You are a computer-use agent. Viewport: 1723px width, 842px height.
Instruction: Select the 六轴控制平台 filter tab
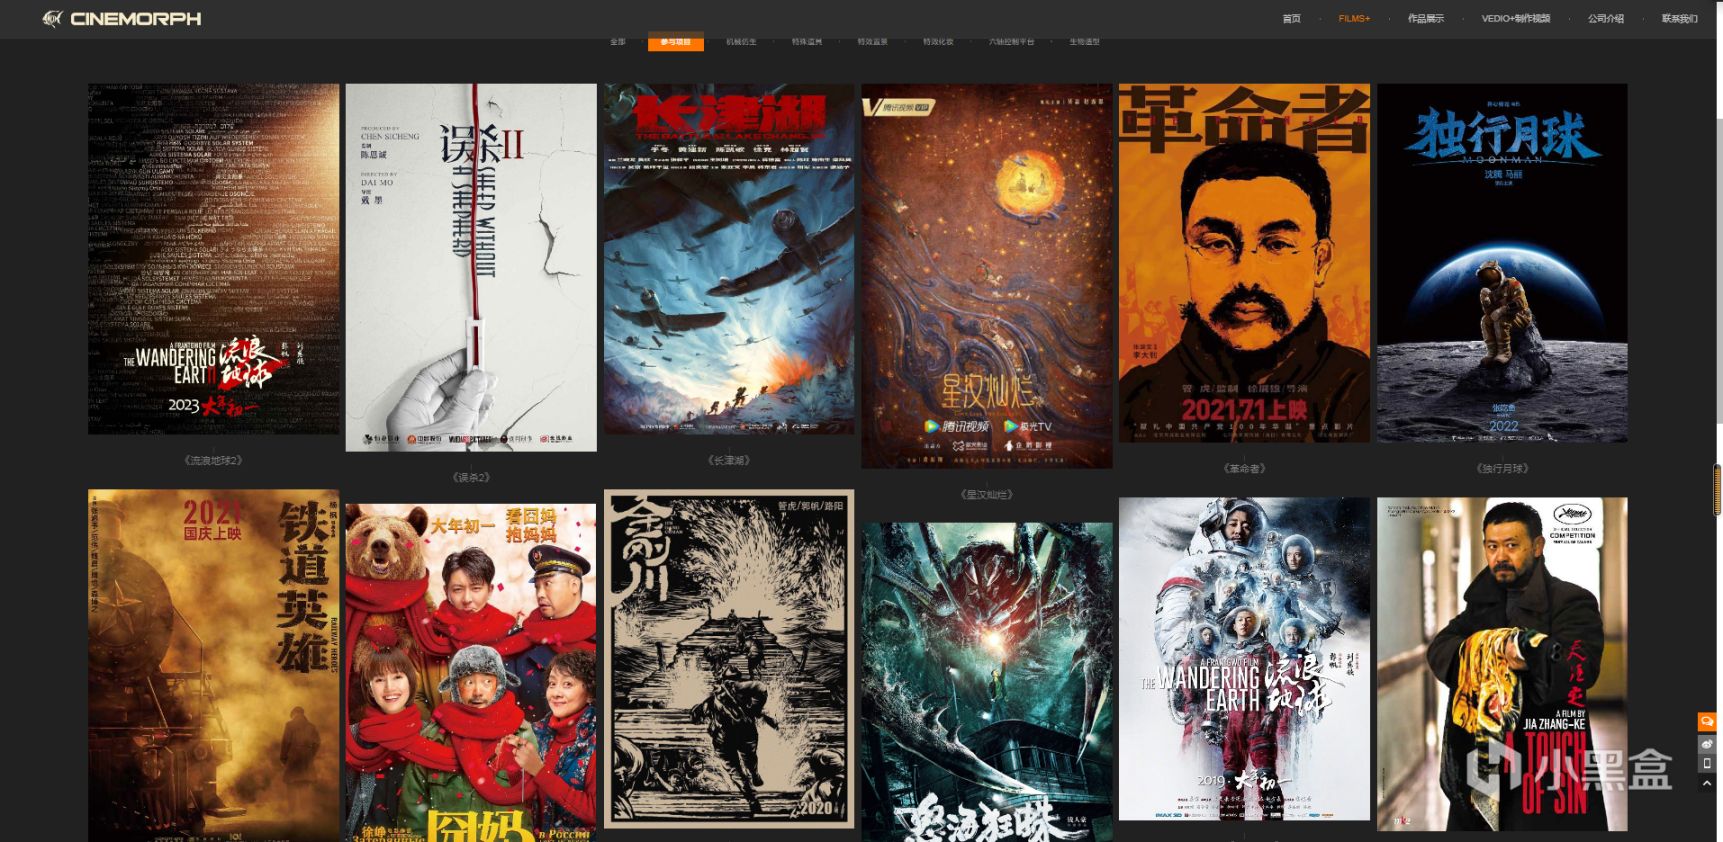click(1011, 42)
